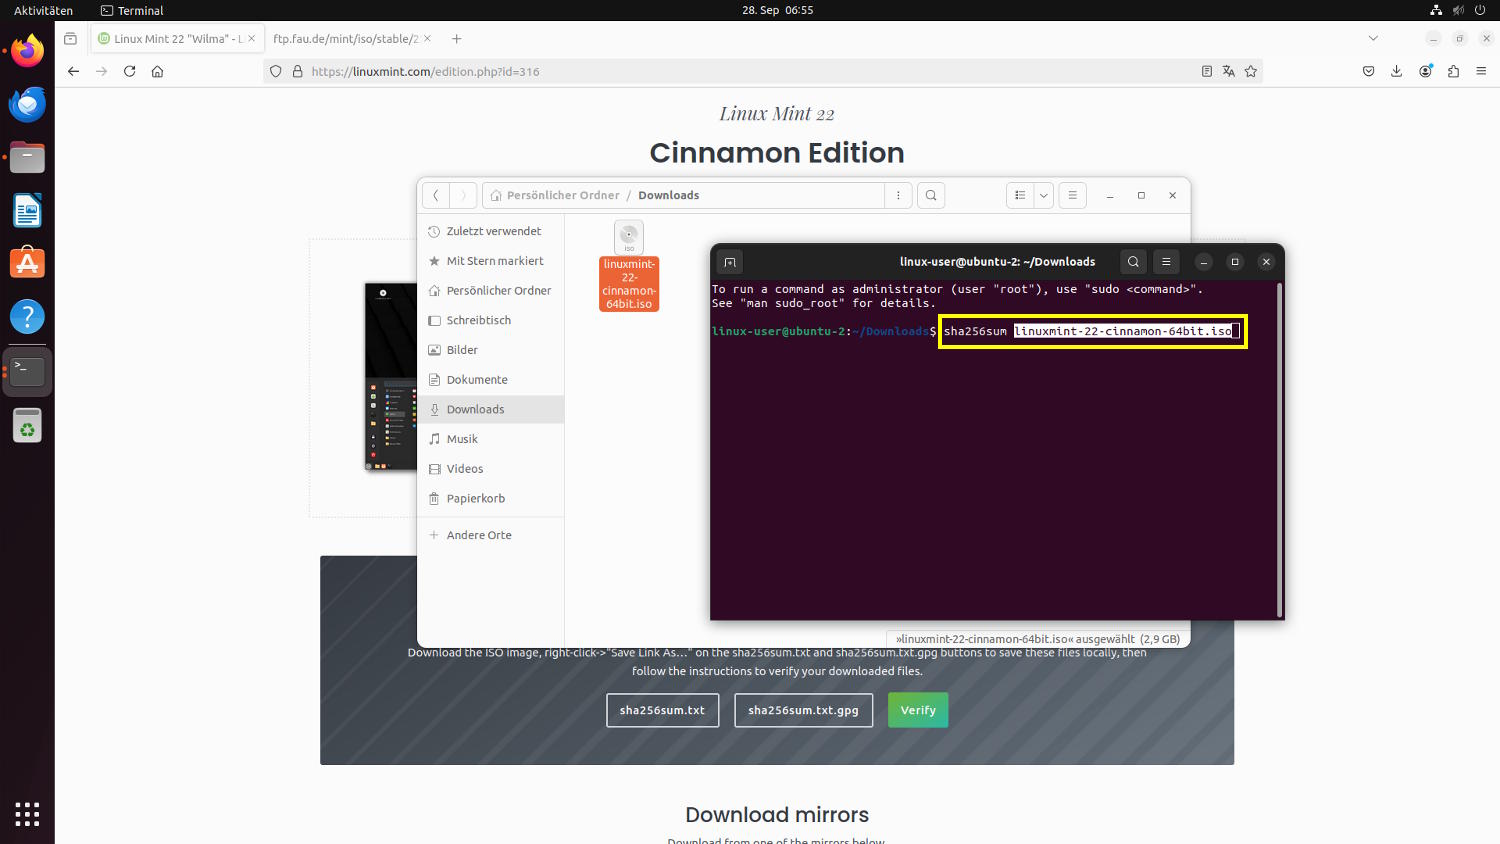1500x844 pixels.
Task: Open the Files path bar three-dot menu
Action: [x=898, y=195]
